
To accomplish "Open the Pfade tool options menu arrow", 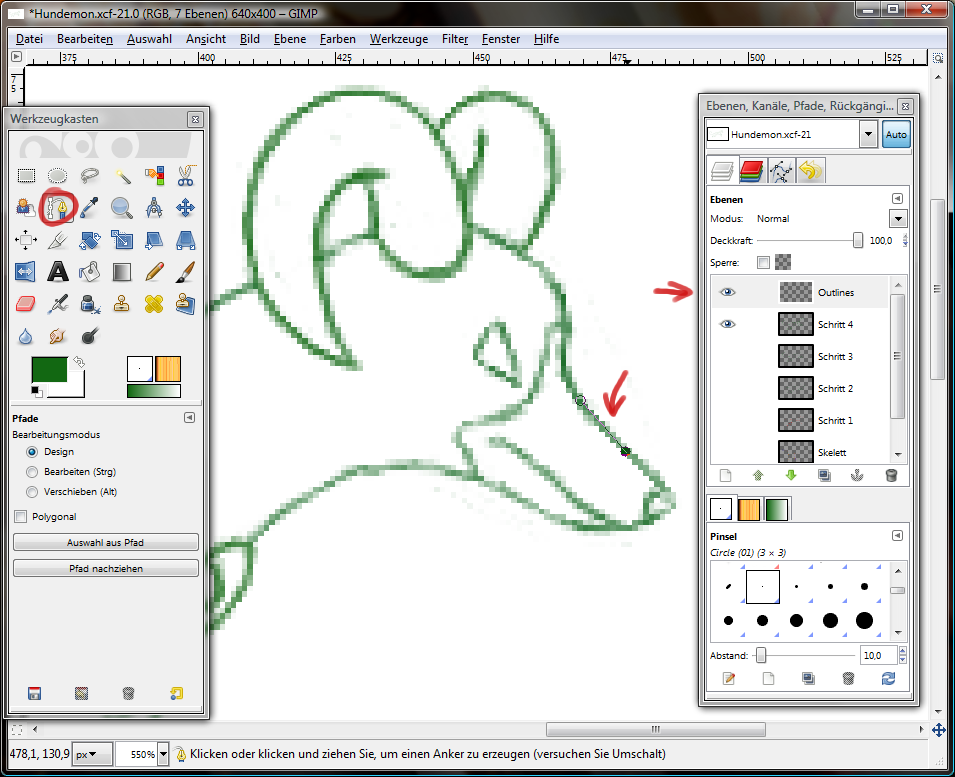I will pyautogui.click(x=189, y=418).
